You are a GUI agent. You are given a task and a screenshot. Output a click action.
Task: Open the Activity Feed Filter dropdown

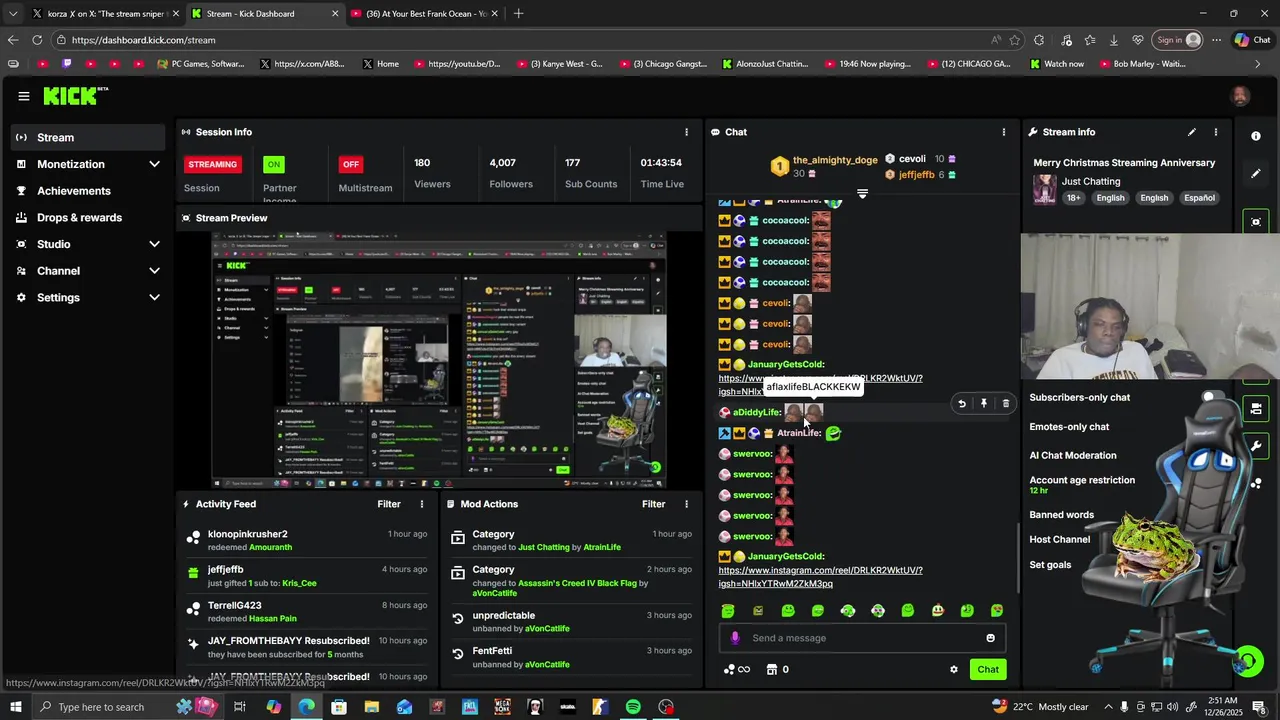click(389, 504)
